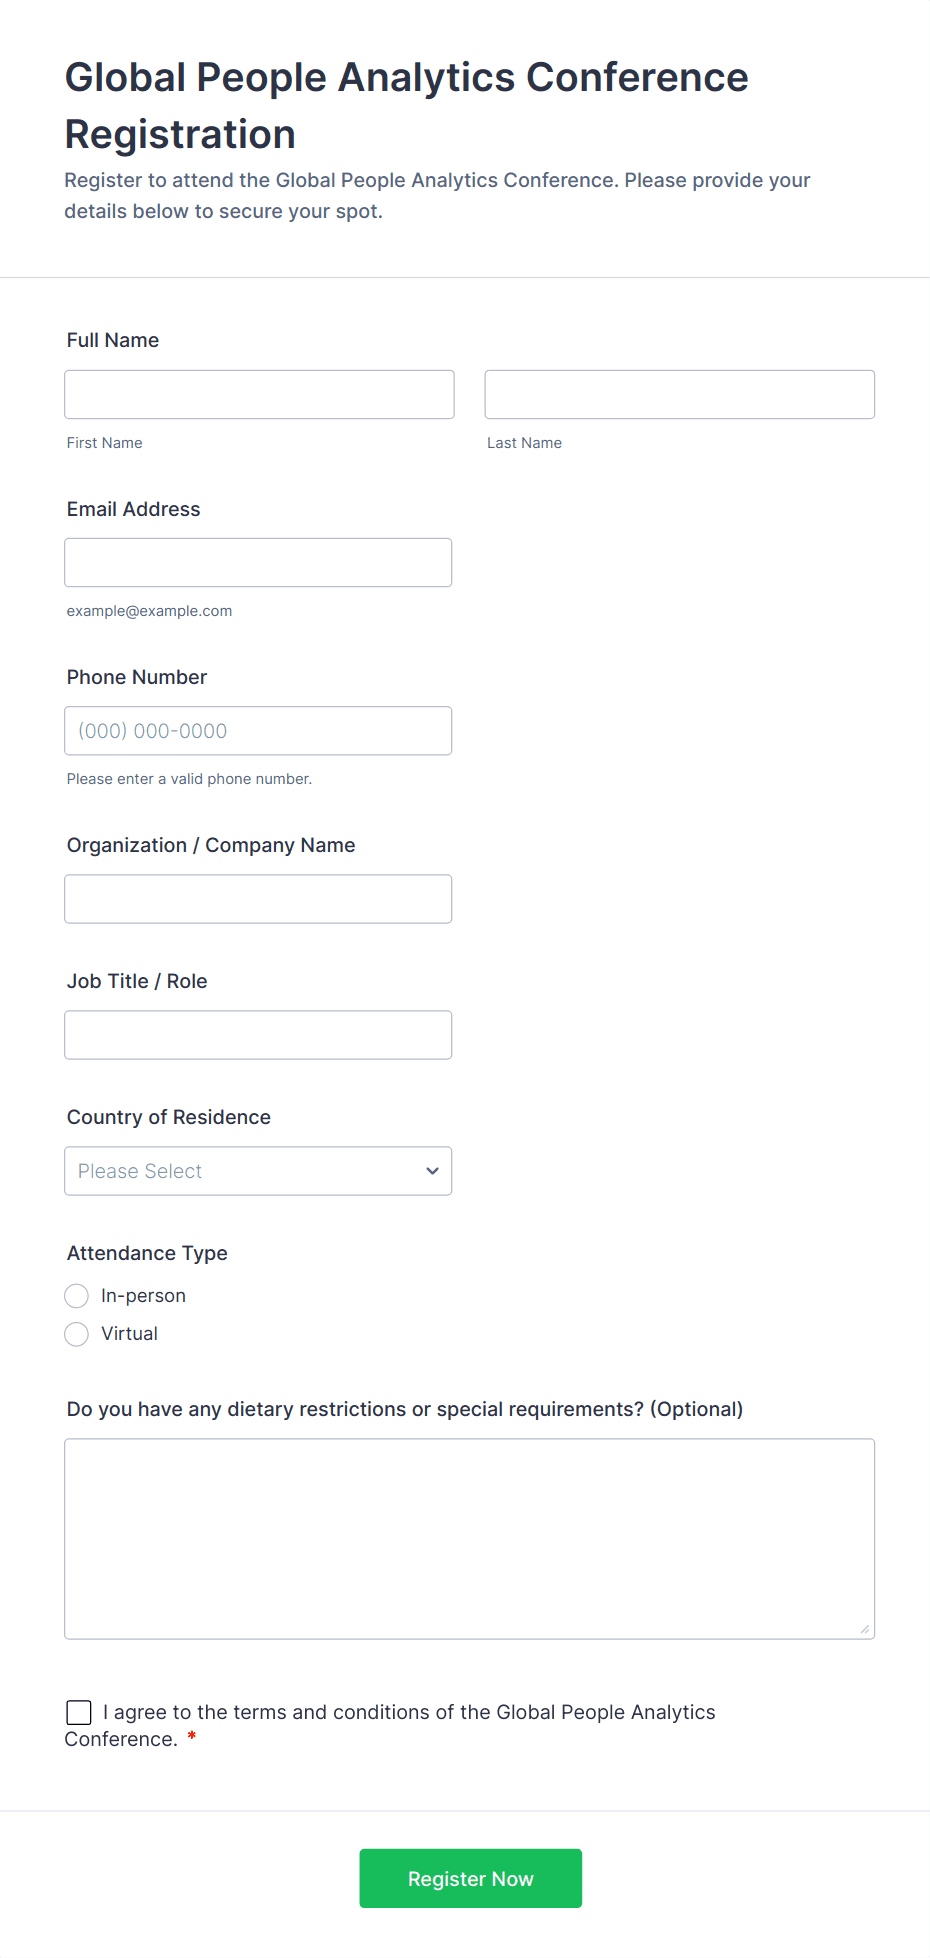The image size is (930, 1958).
Task: Click the Full Name field label
Action: pyautogui.click(x=113, y=340)
